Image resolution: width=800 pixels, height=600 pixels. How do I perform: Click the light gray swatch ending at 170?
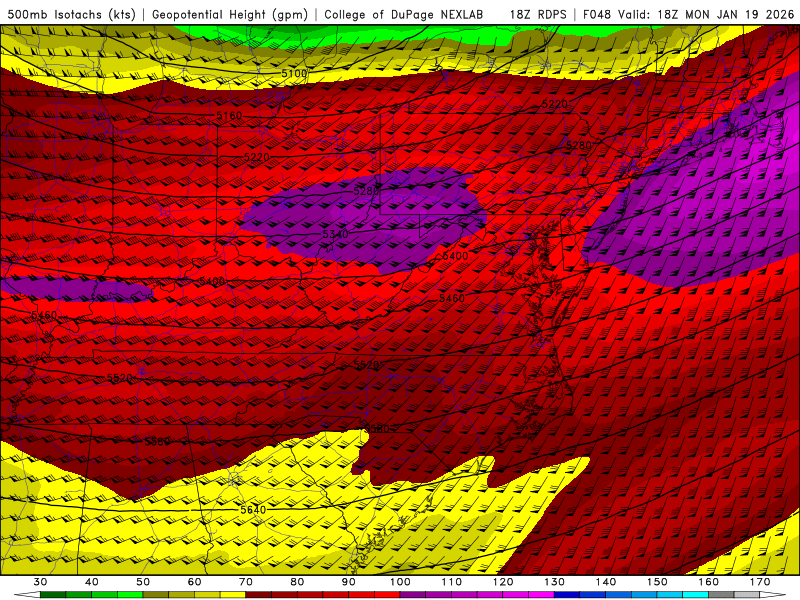point(746,595)
